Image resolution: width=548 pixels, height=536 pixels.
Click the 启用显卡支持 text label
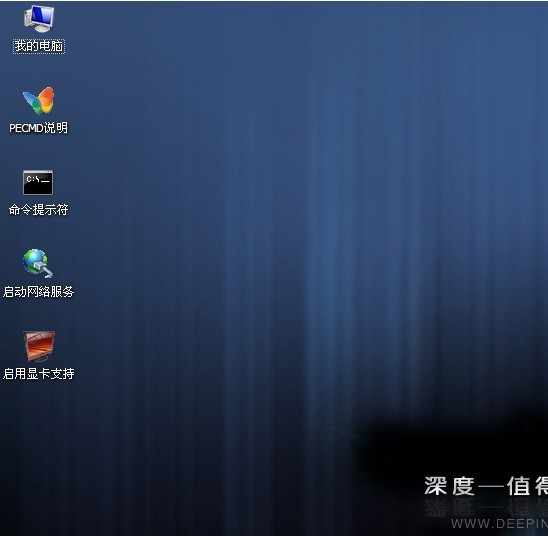pos(38,374)
